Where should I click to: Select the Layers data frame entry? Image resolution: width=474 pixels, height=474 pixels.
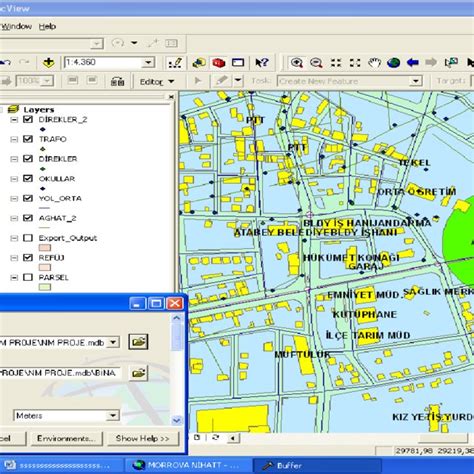click(x=38, y=110)
